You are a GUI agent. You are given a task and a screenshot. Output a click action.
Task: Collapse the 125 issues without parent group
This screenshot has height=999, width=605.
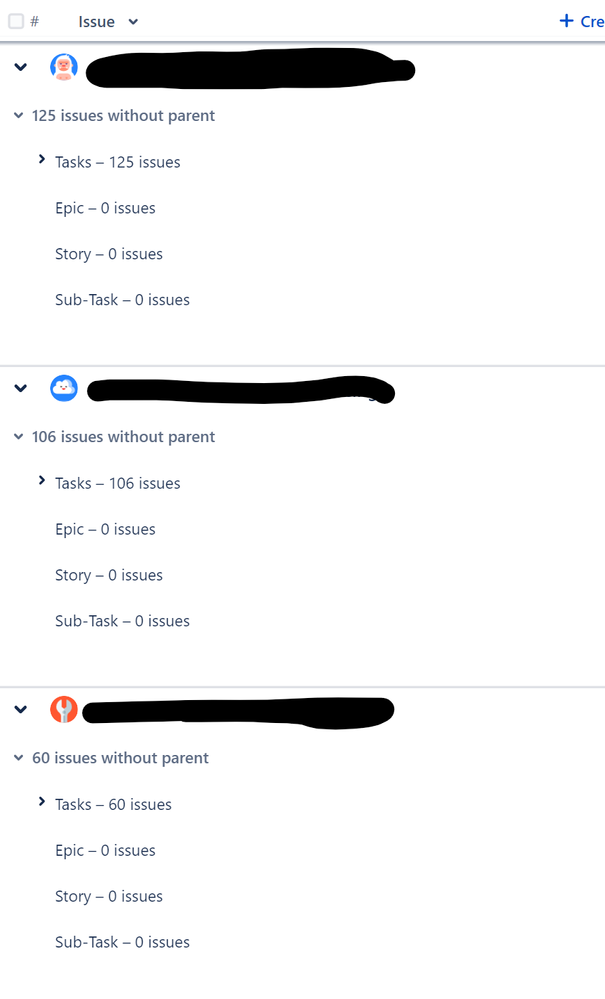(18, 115)
